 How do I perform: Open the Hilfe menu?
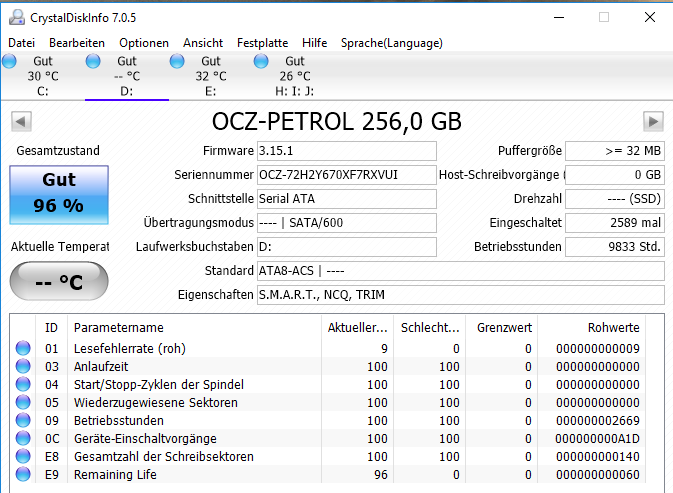coord(314,43)
